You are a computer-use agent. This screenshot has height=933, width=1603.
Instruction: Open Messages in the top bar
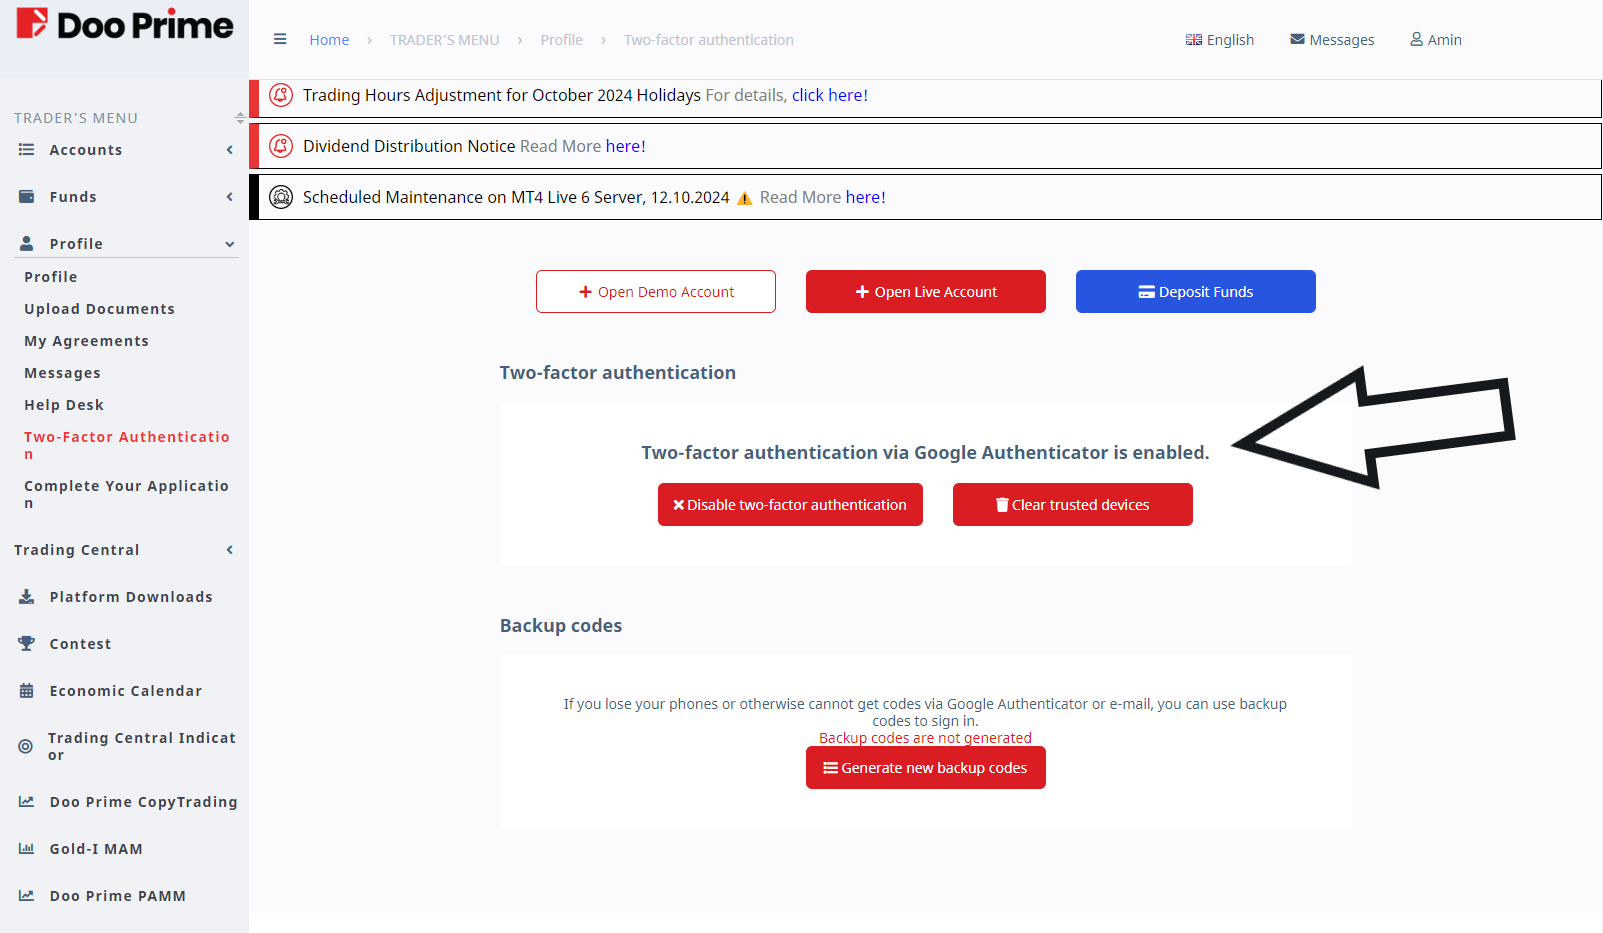(x=1332, y=40)
